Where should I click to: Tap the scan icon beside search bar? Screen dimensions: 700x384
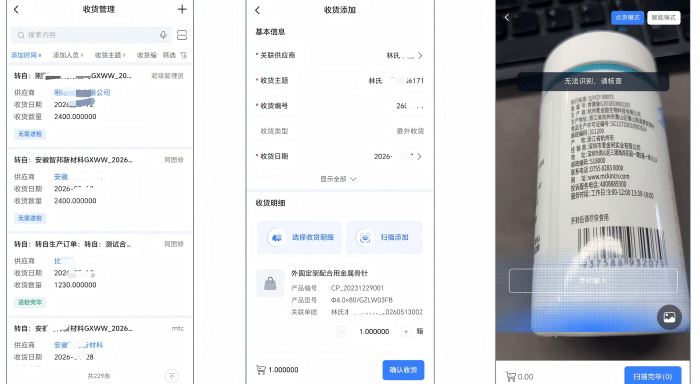pyautogui.click(x=182, y=35)
